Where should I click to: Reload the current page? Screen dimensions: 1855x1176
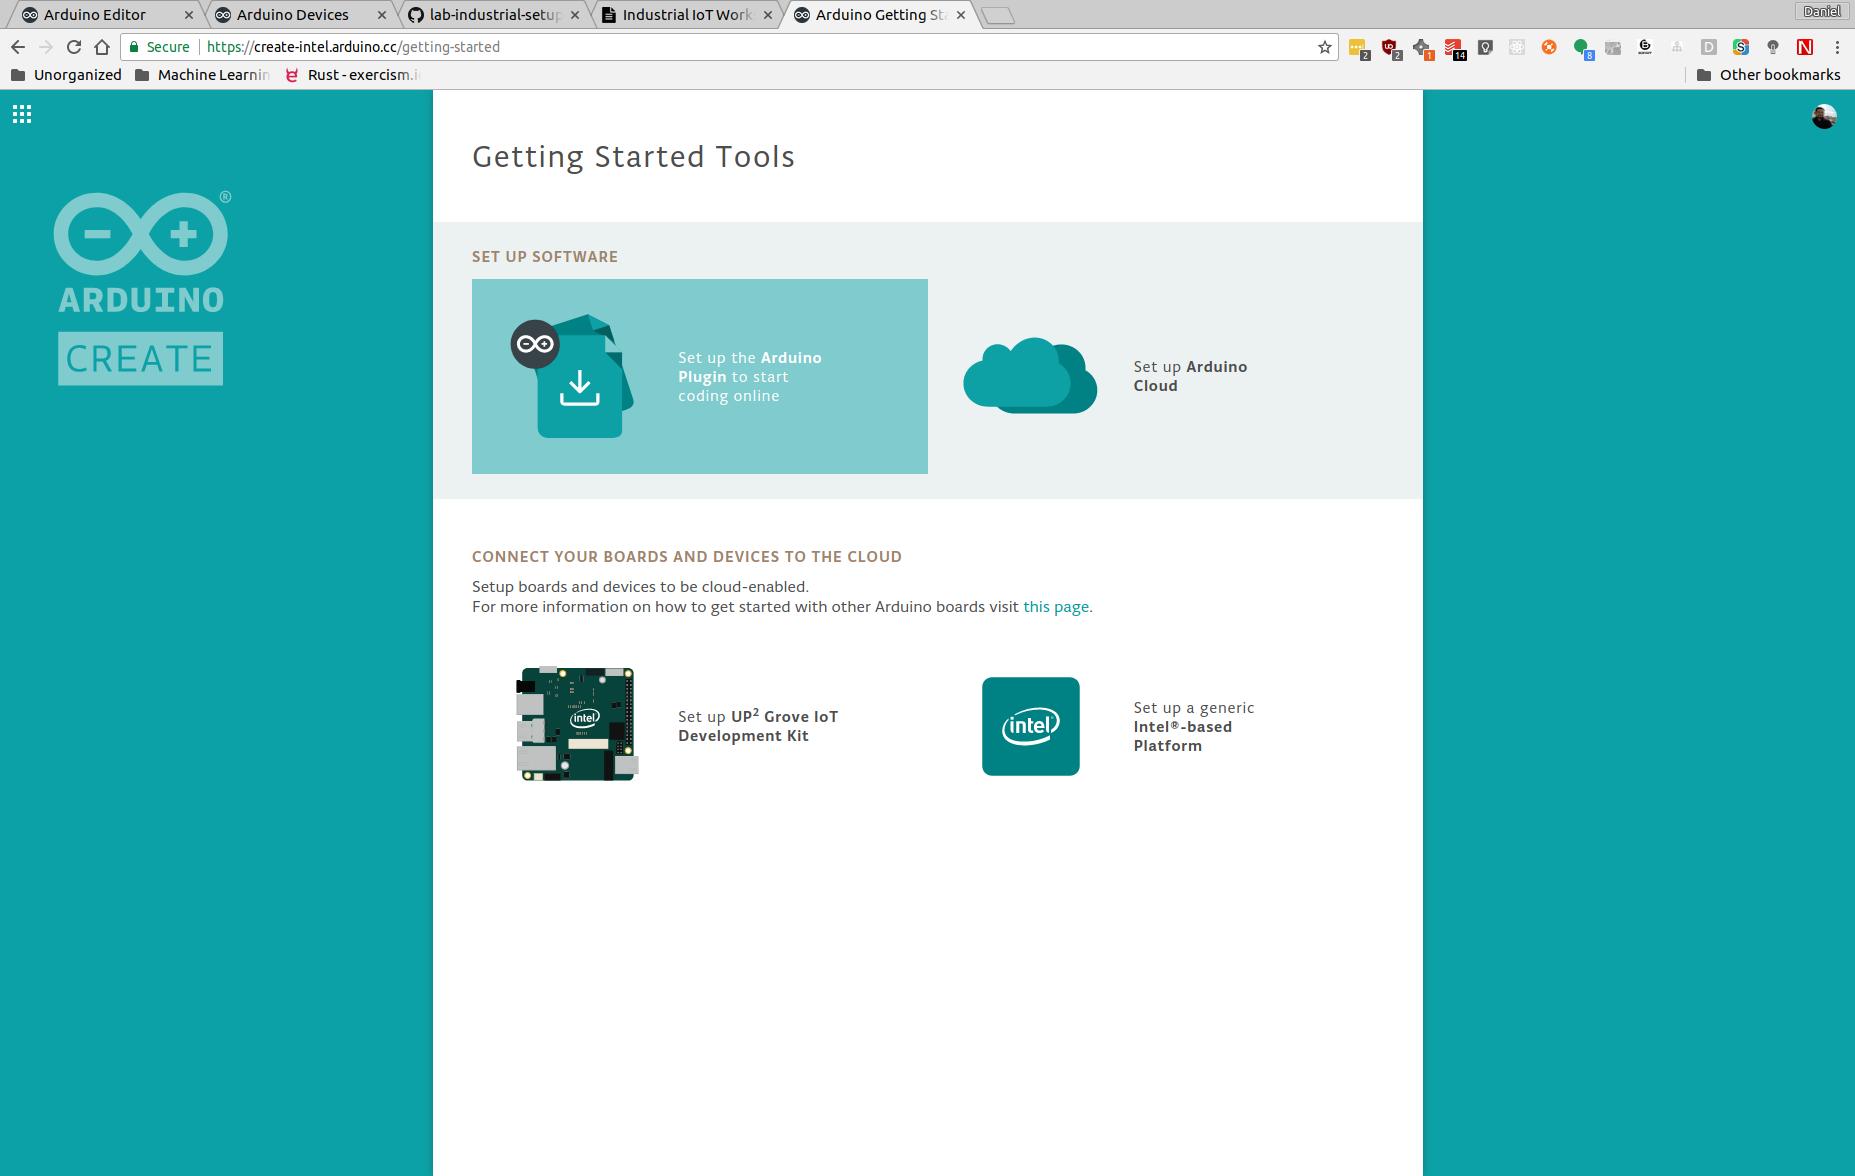click(74, 47)
